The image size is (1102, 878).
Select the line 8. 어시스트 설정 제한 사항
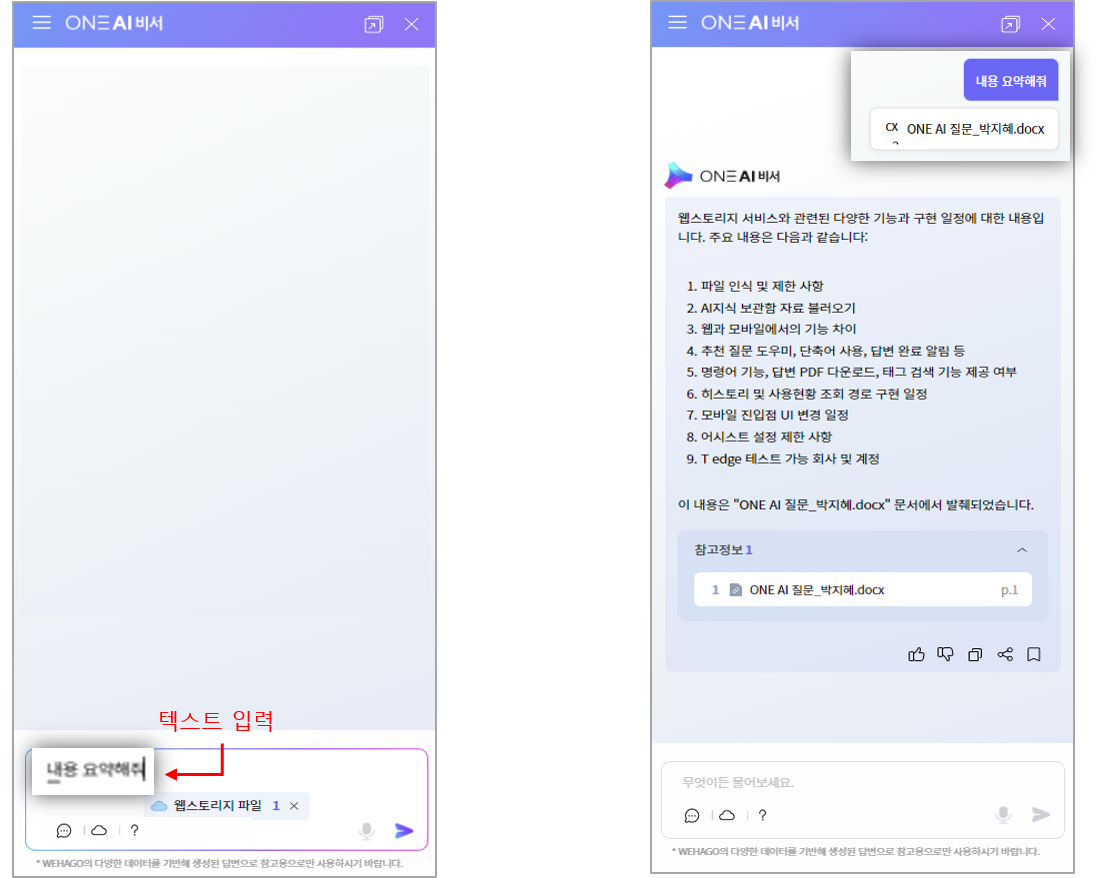pos(759,437)
